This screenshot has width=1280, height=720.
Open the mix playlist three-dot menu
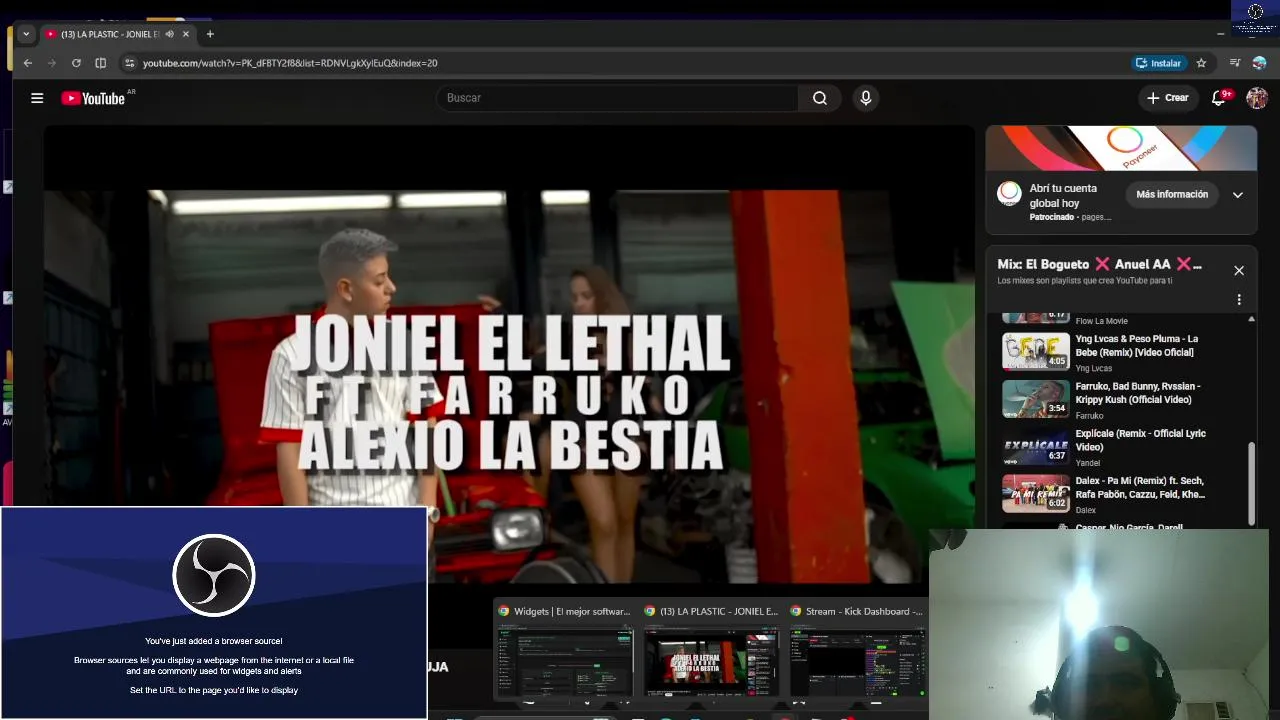click(1239, 300)
